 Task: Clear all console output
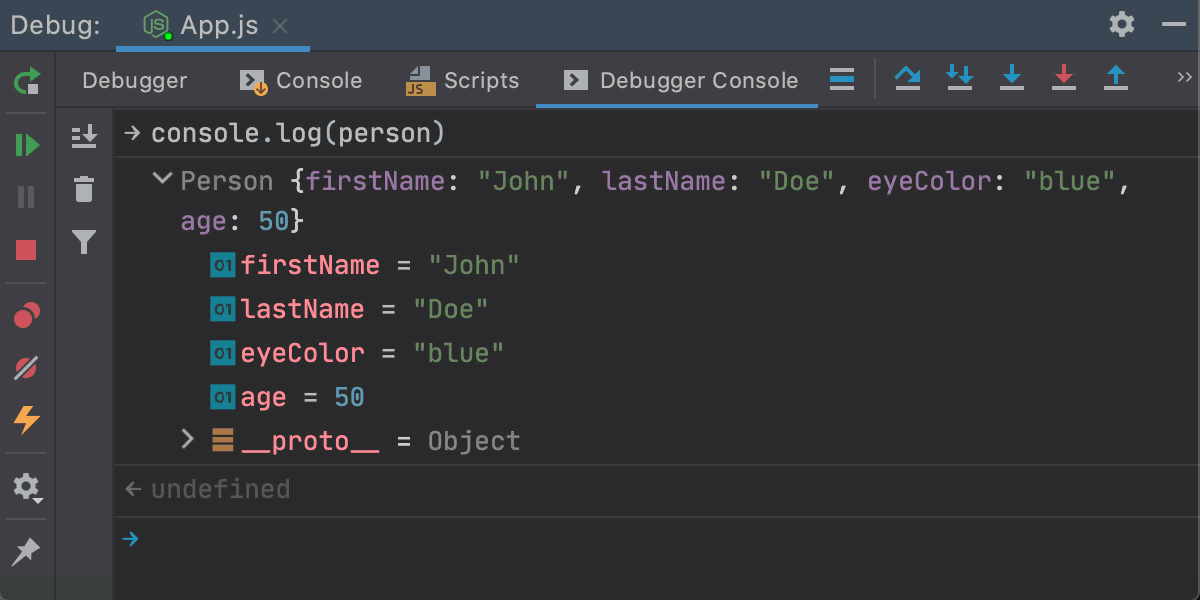[85, 188]
